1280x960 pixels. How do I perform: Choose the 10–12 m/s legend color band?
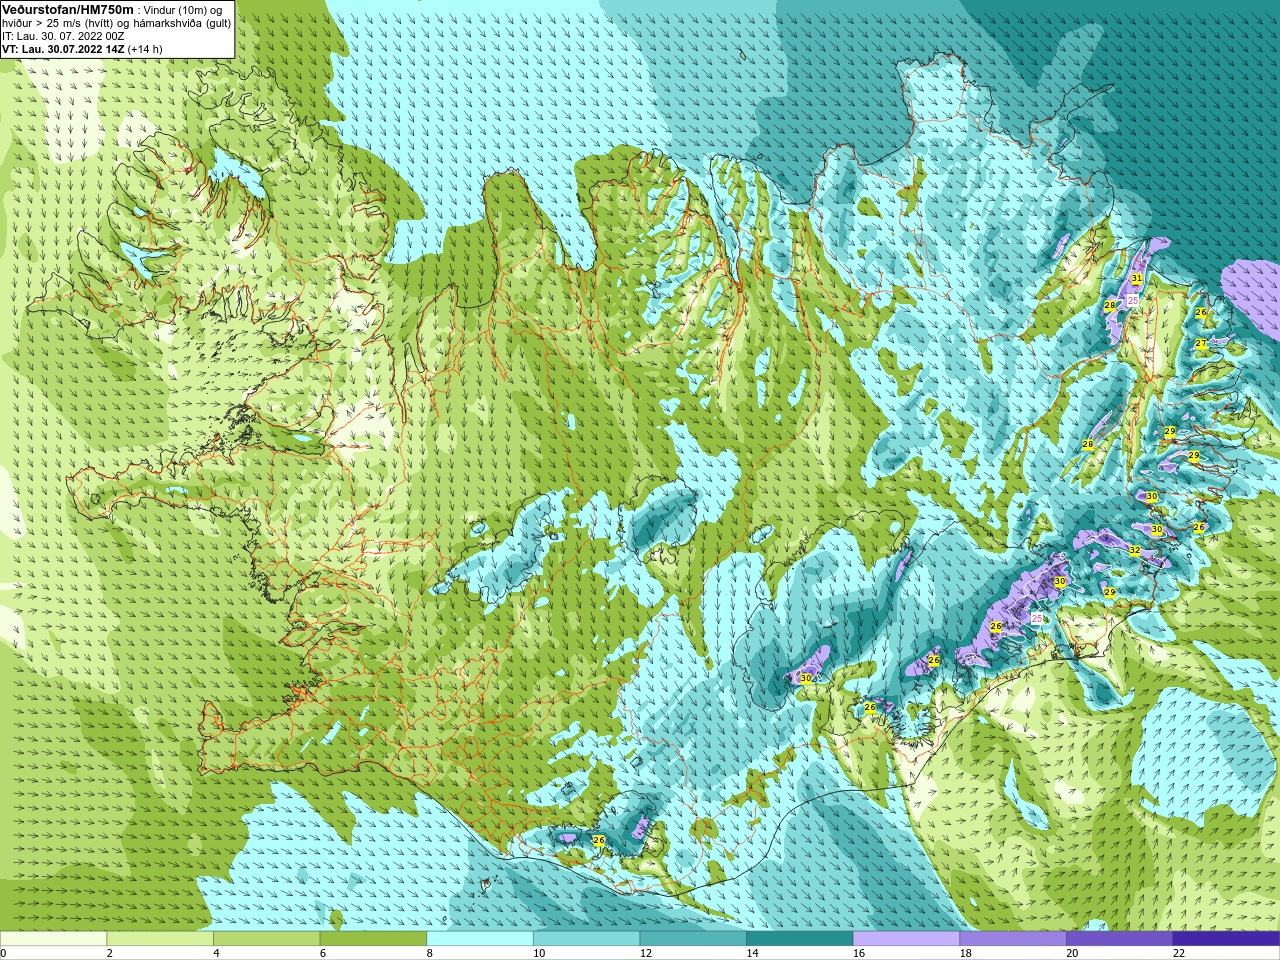586,938
